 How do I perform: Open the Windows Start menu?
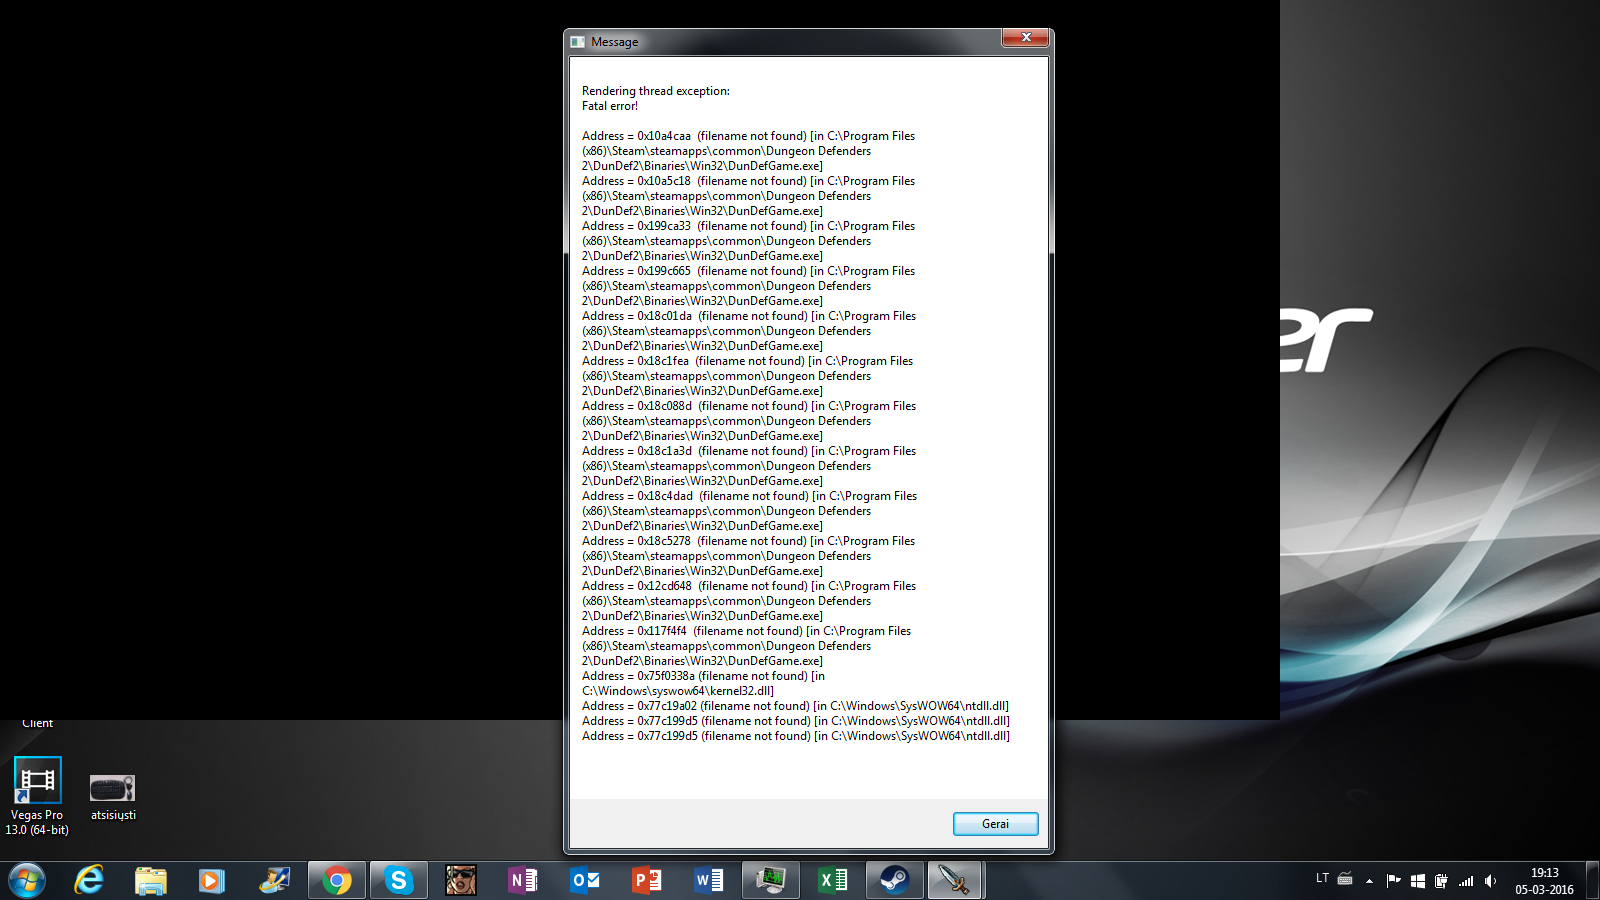click(27, 881)
